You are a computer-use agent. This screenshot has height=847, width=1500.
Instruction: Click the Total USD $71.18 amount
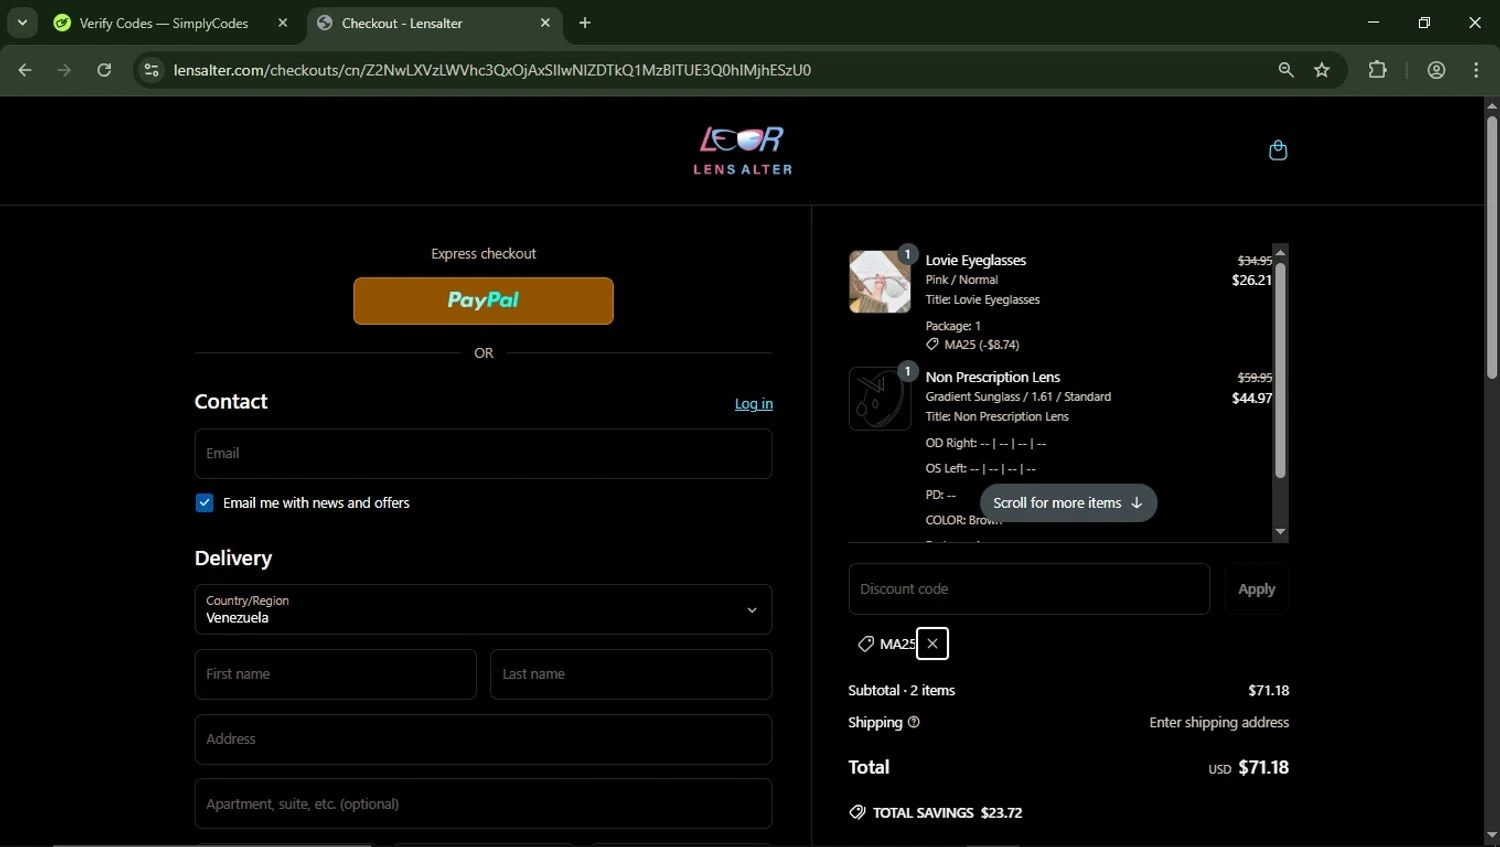point(1248,768)
